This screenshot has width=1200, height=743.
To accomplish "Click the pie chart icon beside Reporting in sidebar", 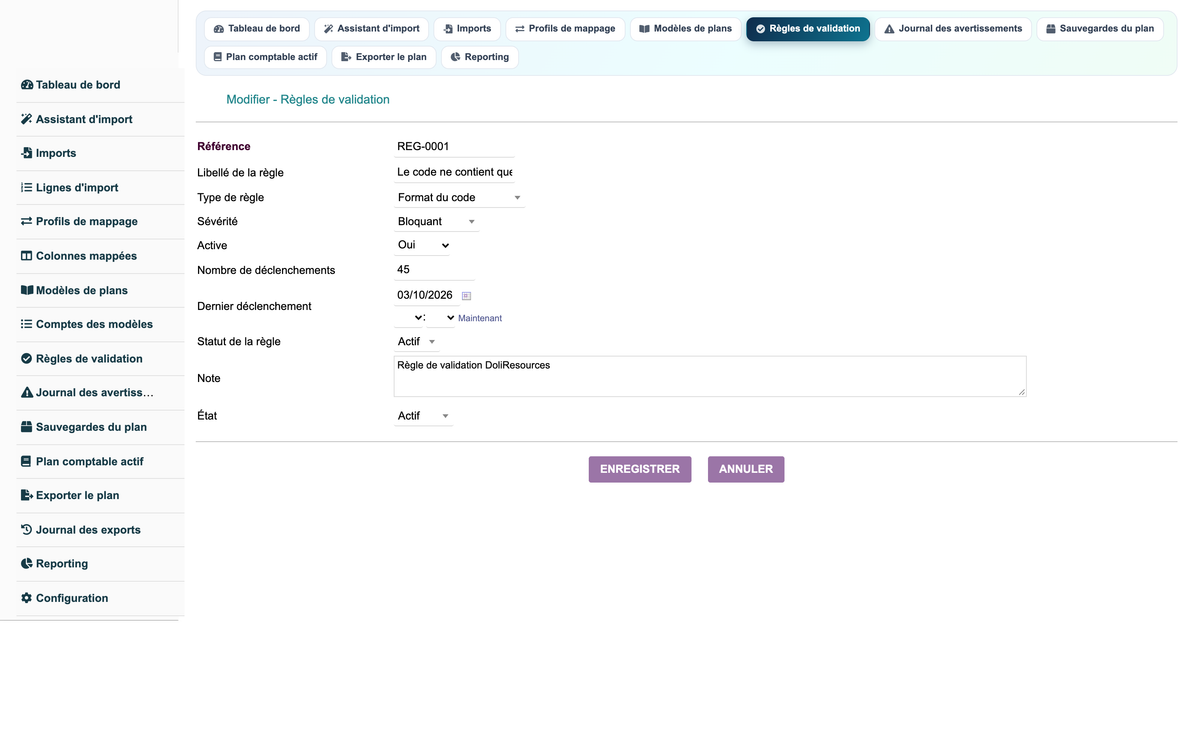I will 27,564.
